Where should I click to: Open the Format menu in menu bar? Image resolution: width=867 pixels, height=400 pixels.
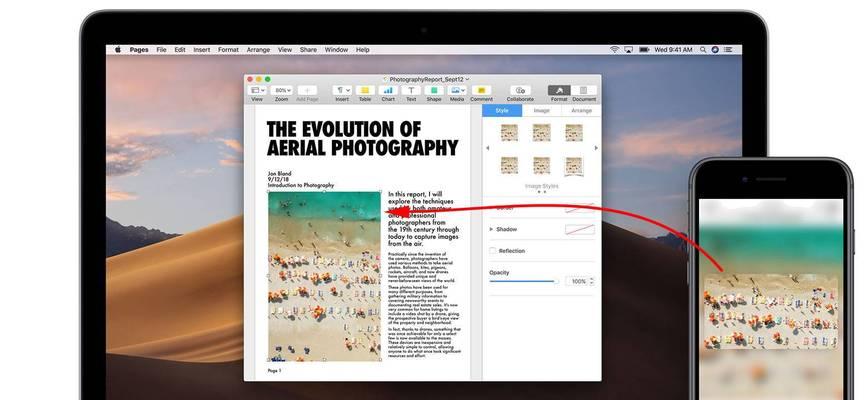pos(228,50)
